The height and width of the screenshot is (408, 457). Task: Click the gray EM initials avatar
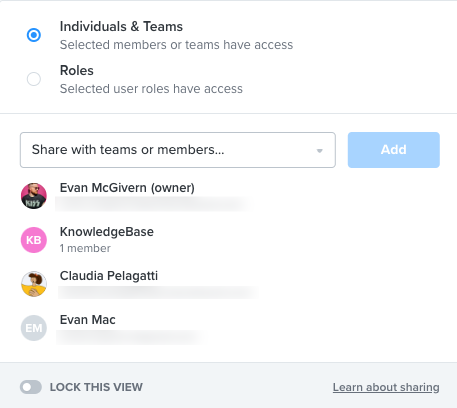pos(34,328)
